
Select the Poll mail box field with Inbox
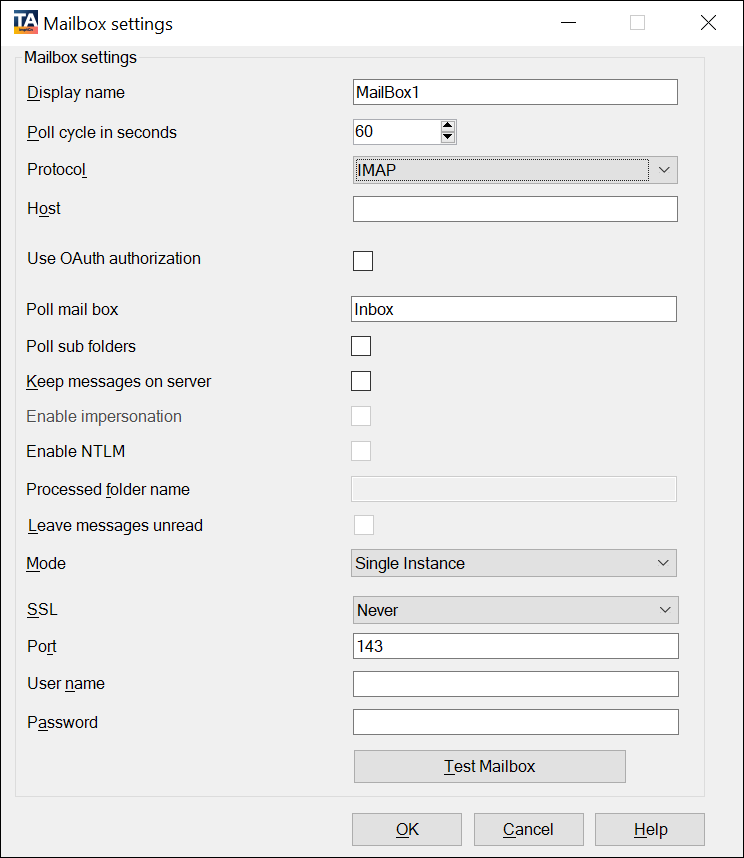click(x=514, y=309)
